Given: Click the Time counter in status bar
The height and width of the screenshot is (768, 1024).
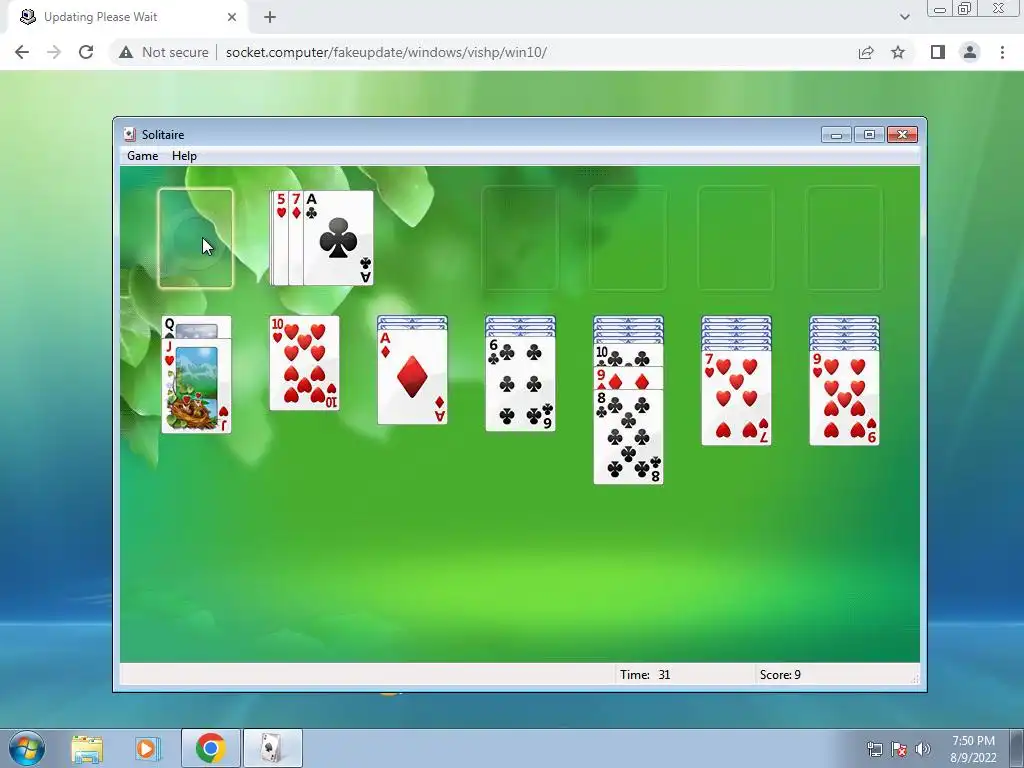Looking at the screenshot, I should [x=645, y=675].
